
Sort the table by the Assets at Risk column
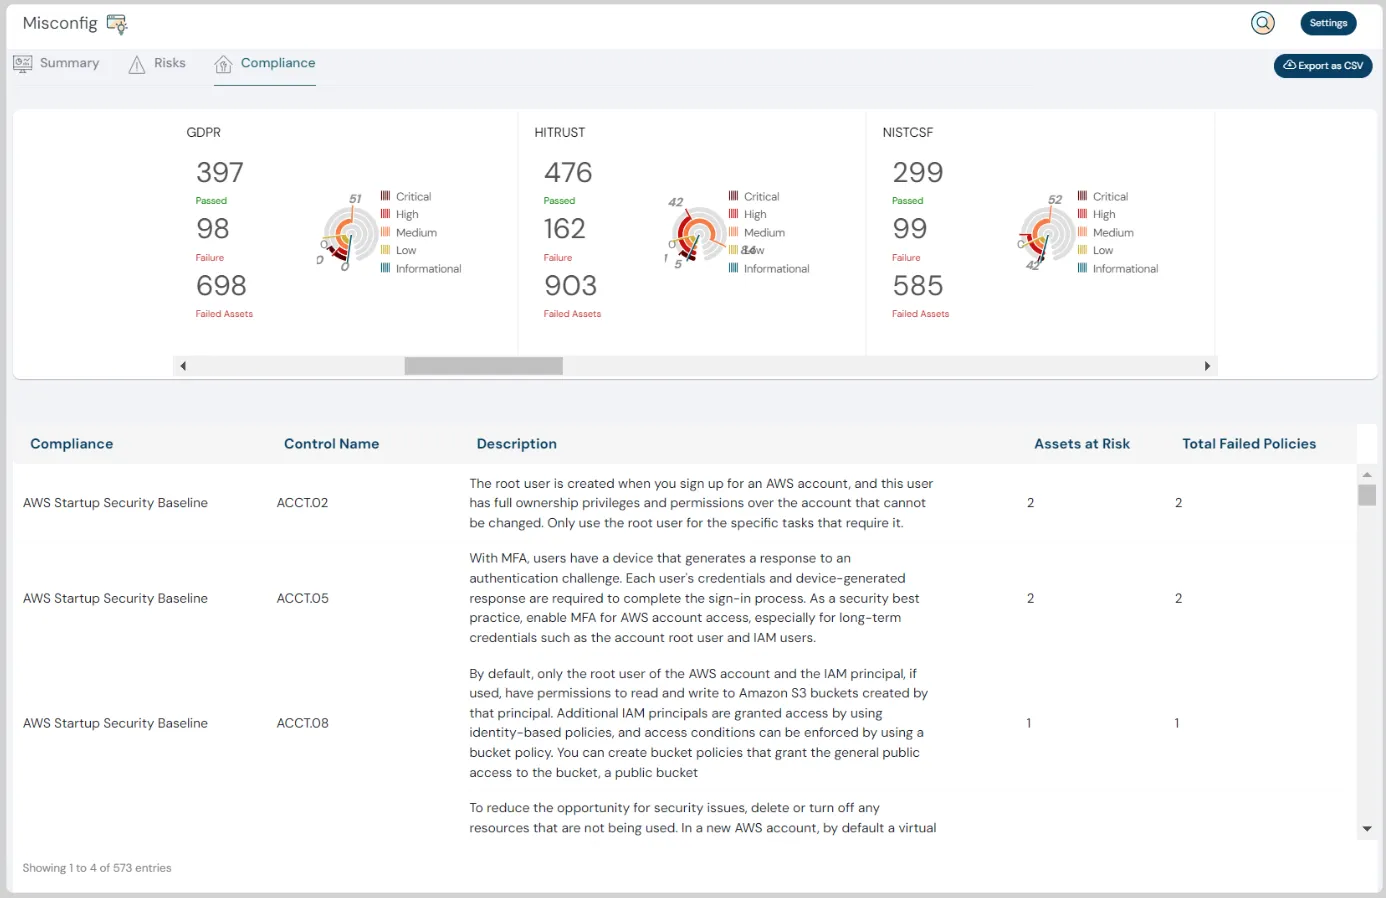(x=1082, y=443)
